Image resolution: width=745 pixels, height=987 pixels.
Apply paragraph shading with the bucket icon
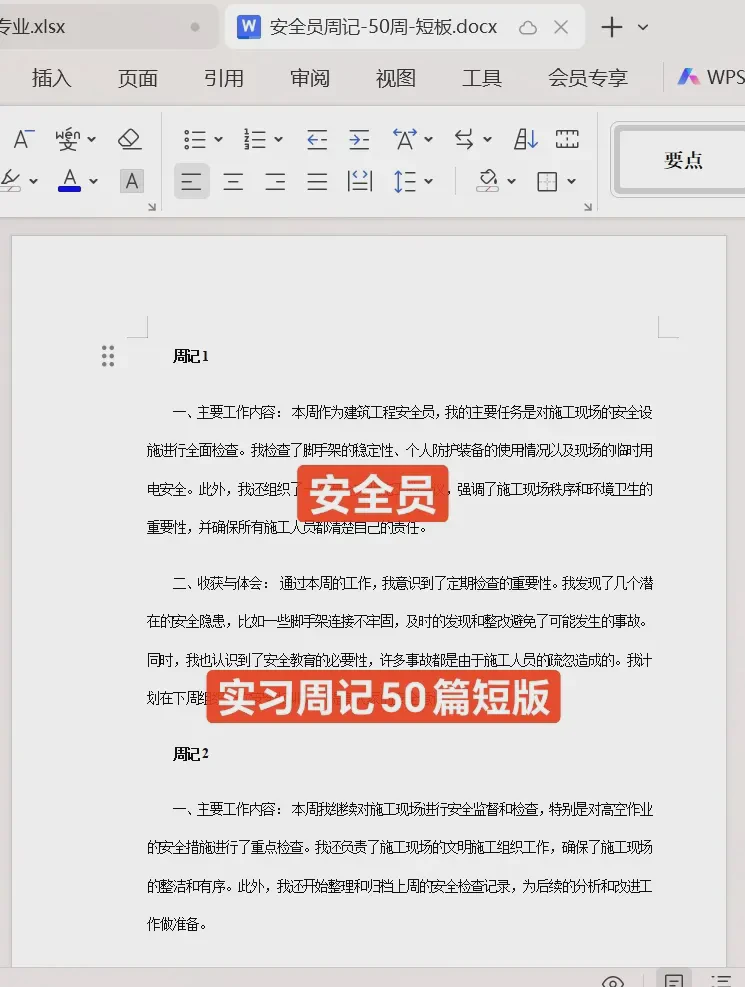[488, 181]
